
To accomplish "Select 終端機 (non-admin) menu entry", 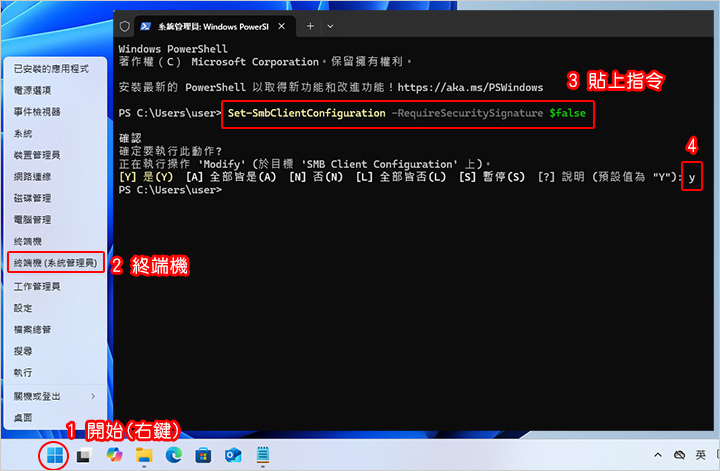I will (55, 241).
